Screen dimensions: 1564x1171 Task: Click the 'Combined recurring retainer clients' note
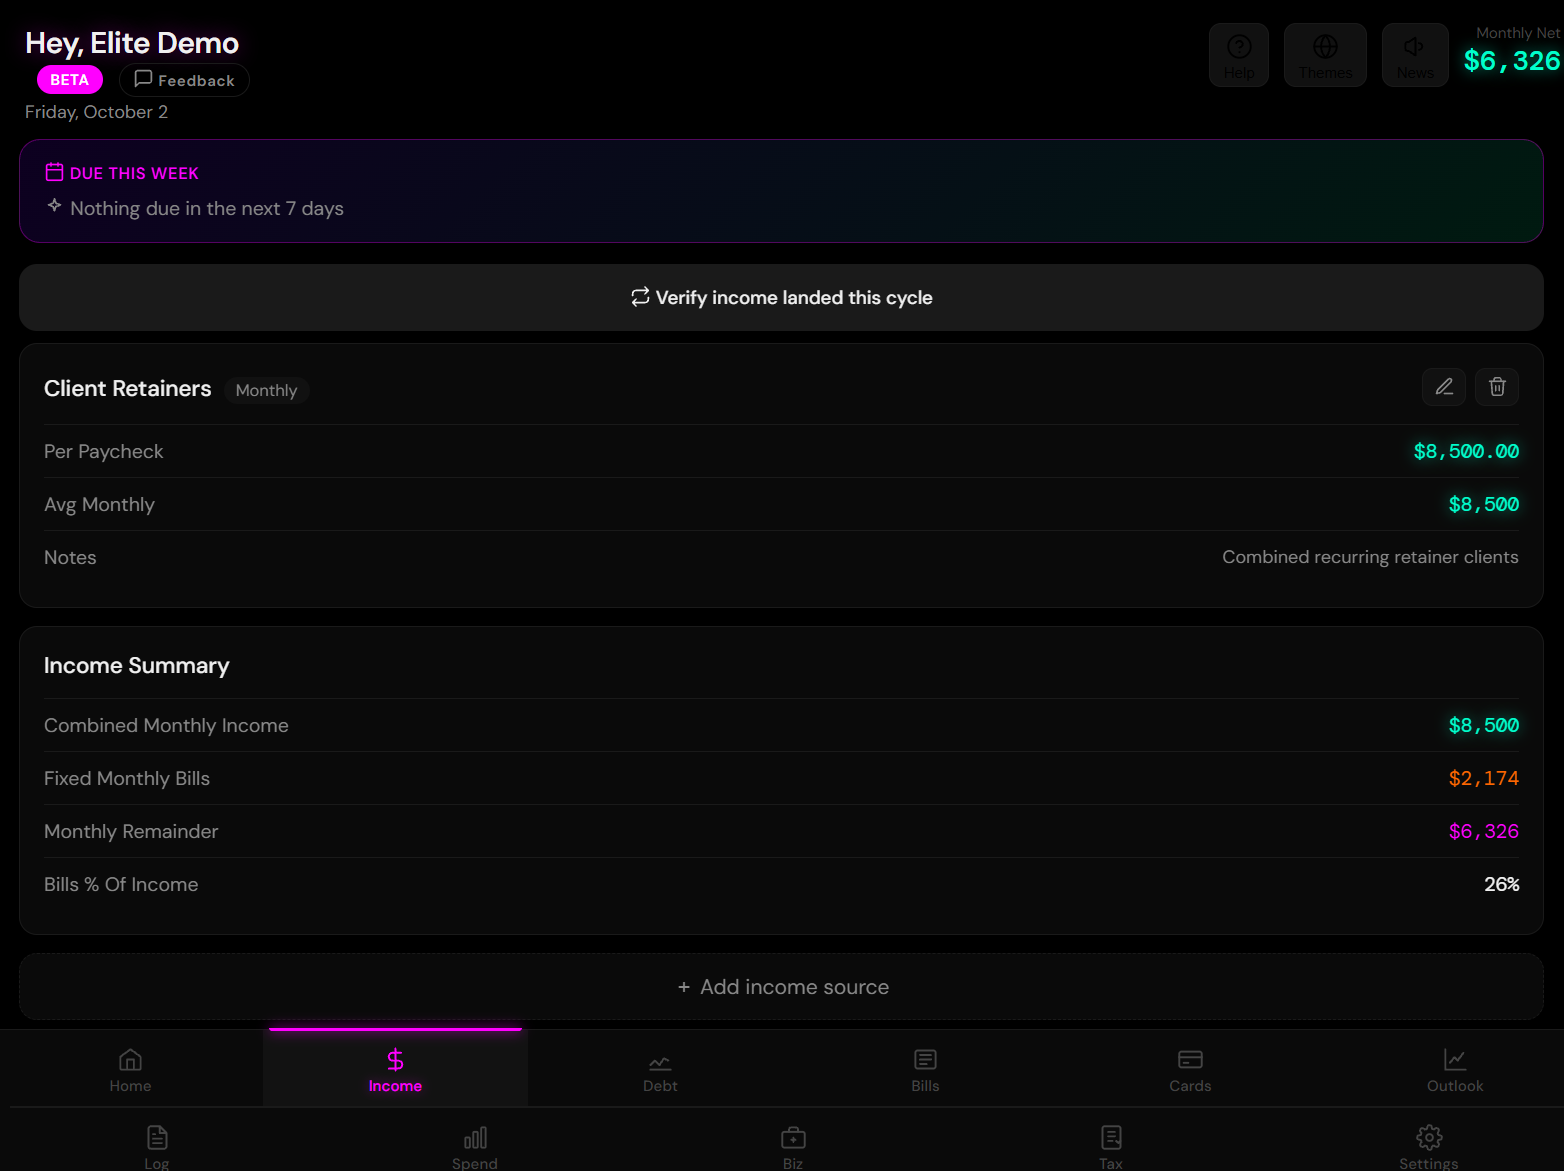pyautogui.click(x=1370, y=557)
